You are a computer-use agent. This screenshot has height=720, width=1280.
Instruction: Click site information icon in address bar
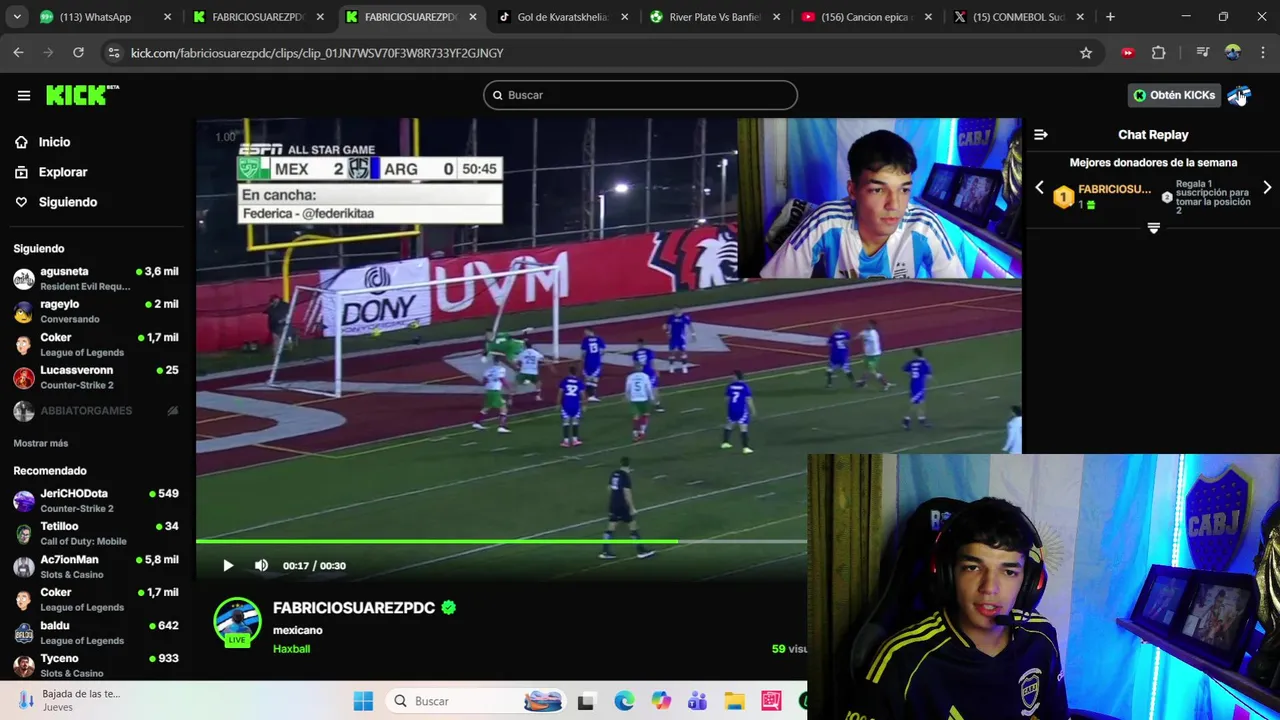coord(113,53)
